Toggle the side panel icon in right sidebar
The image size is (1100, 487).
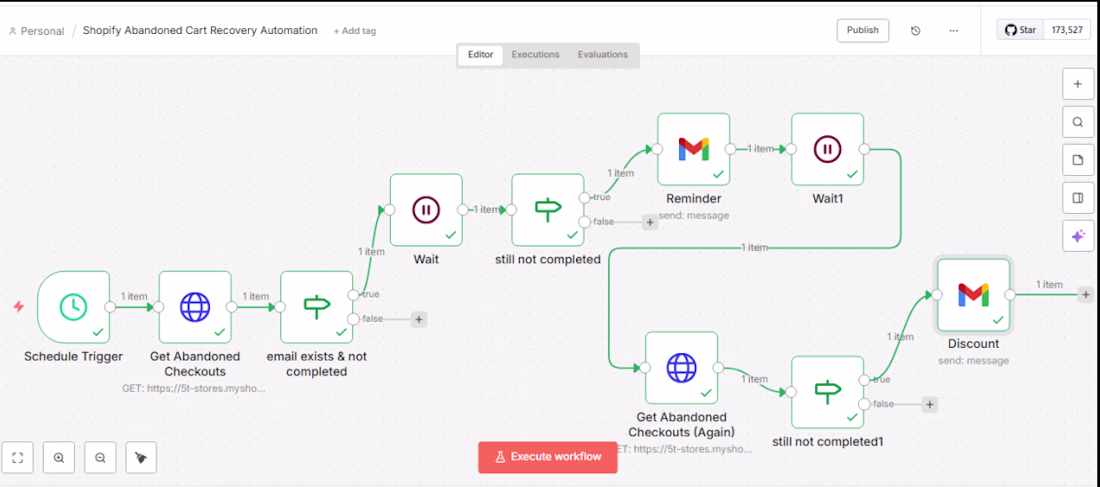(1078, 199)
